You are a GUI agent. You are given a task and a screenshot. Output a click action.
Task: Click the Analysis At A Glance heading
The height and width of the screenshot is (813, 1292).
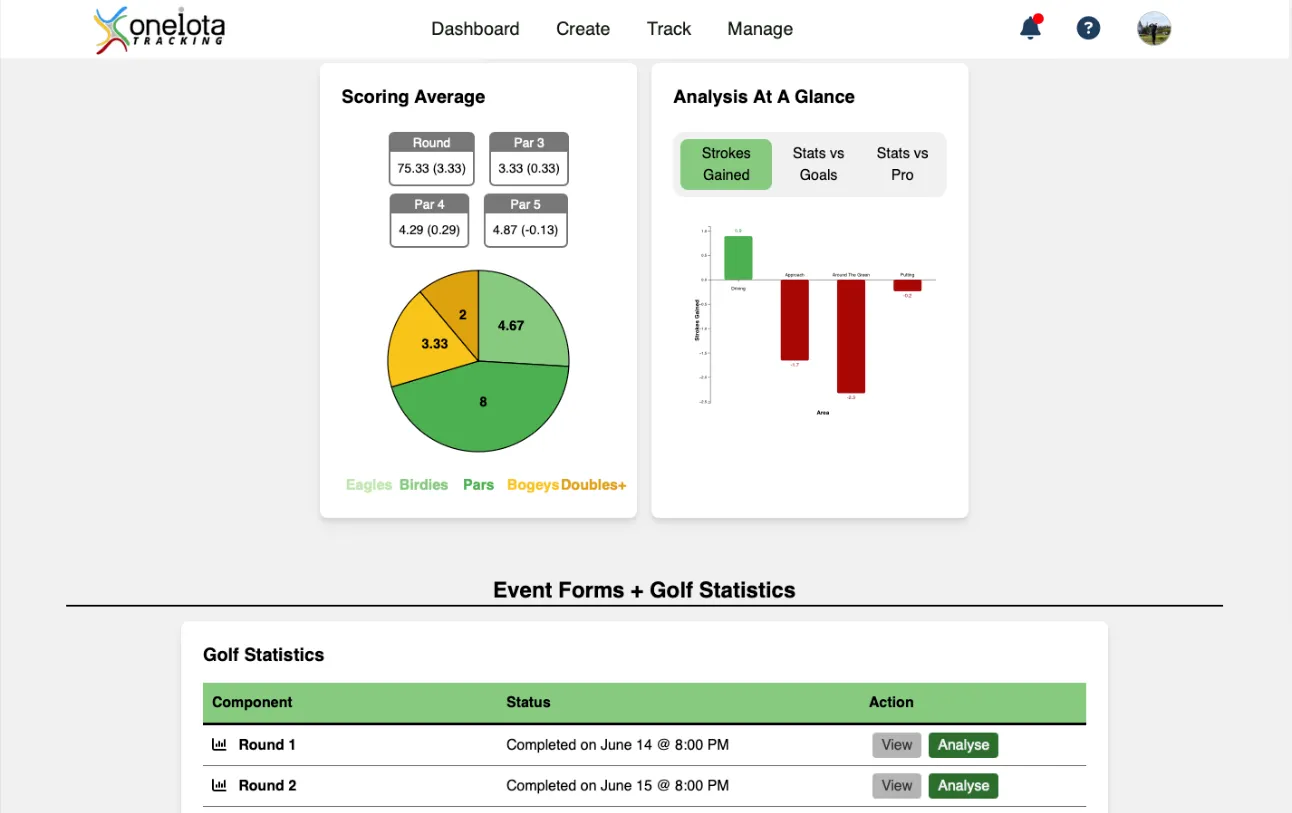[764, 97]
